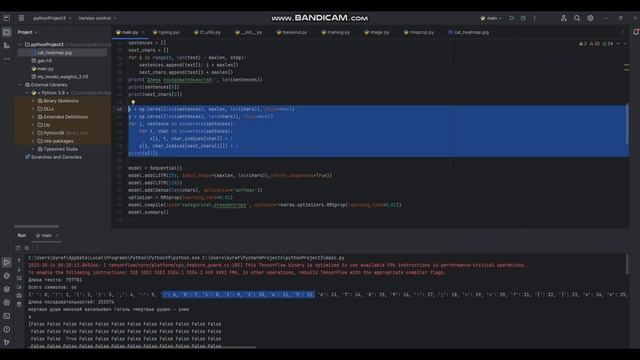The height and width of the screenshot is (360, 640).
Task: Click the project tree horizontal scrollbar
Action: click(x=36, y=226)
